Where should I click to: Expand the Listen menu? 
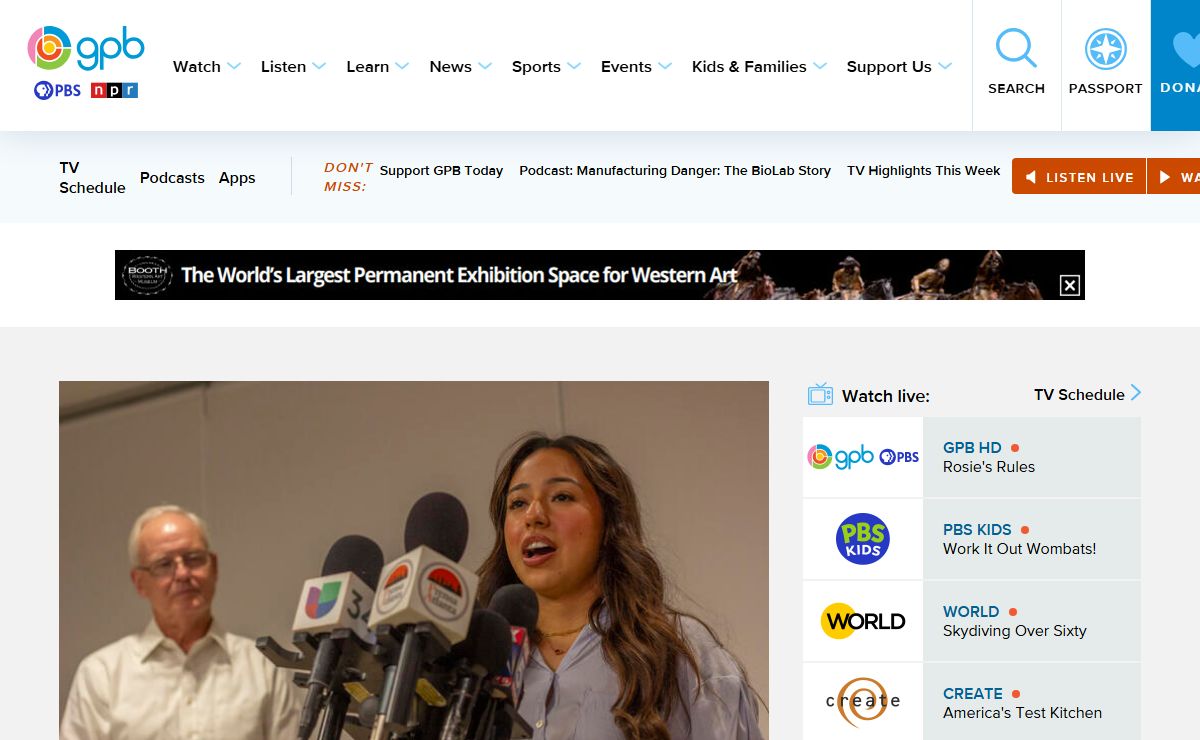coord(294,67)
